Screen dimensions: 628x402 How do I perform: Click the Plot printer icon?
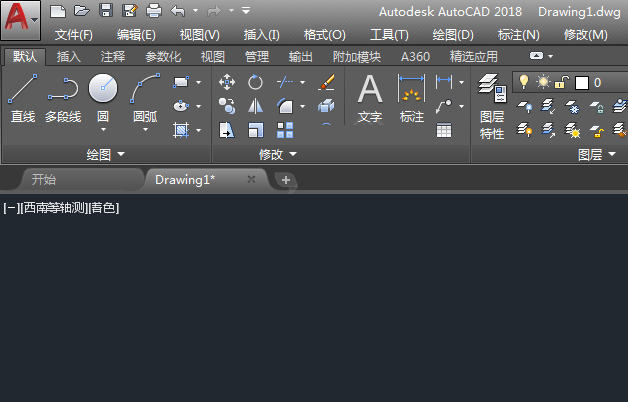[x=154, y=11]
